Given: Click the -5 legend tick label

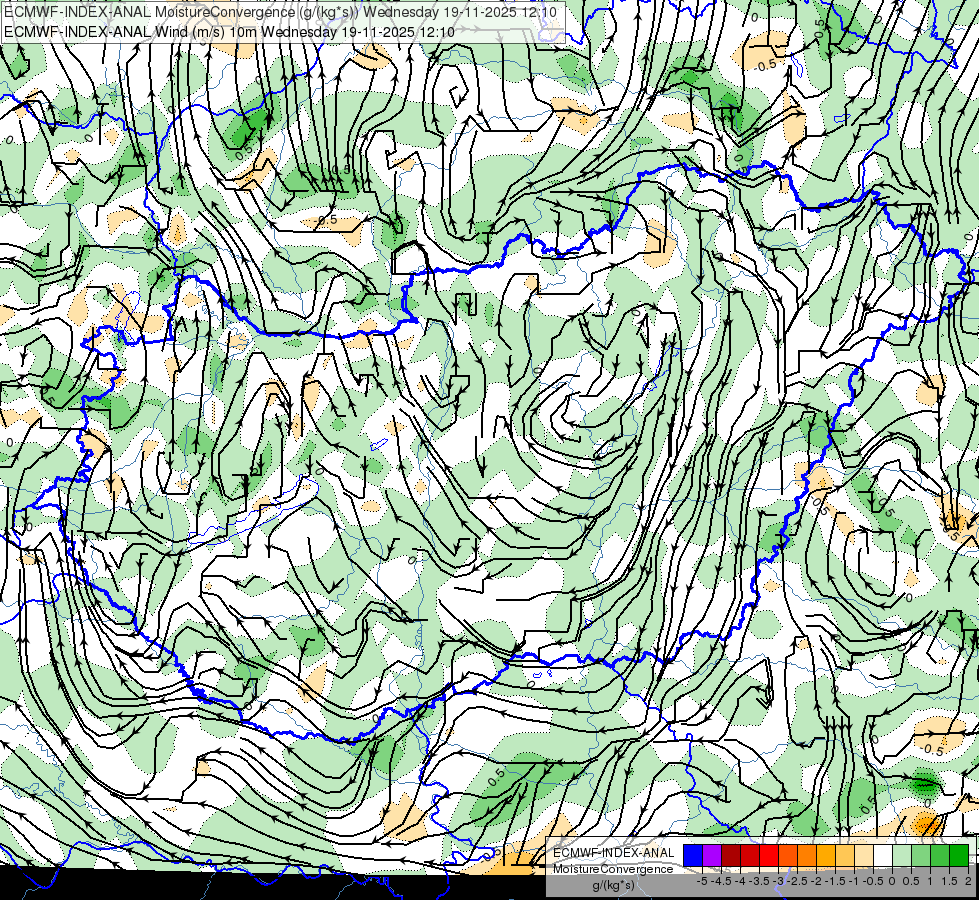Looking at the screenshot, I should tap(702, 881).
